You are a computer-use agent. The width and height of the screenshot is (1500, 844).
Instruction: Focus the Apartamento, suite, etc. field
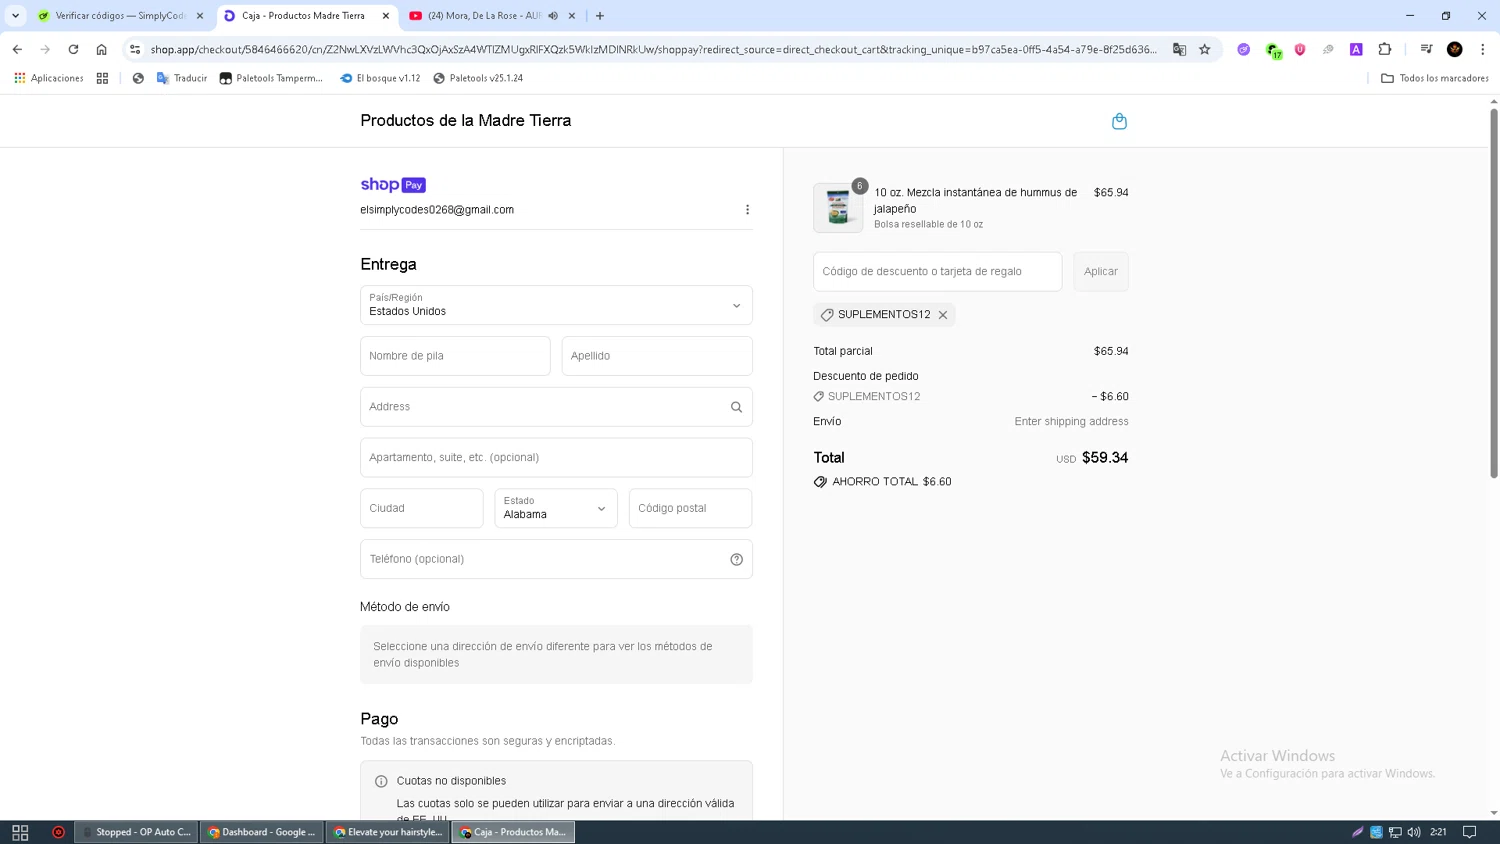[x=556, y=458]
